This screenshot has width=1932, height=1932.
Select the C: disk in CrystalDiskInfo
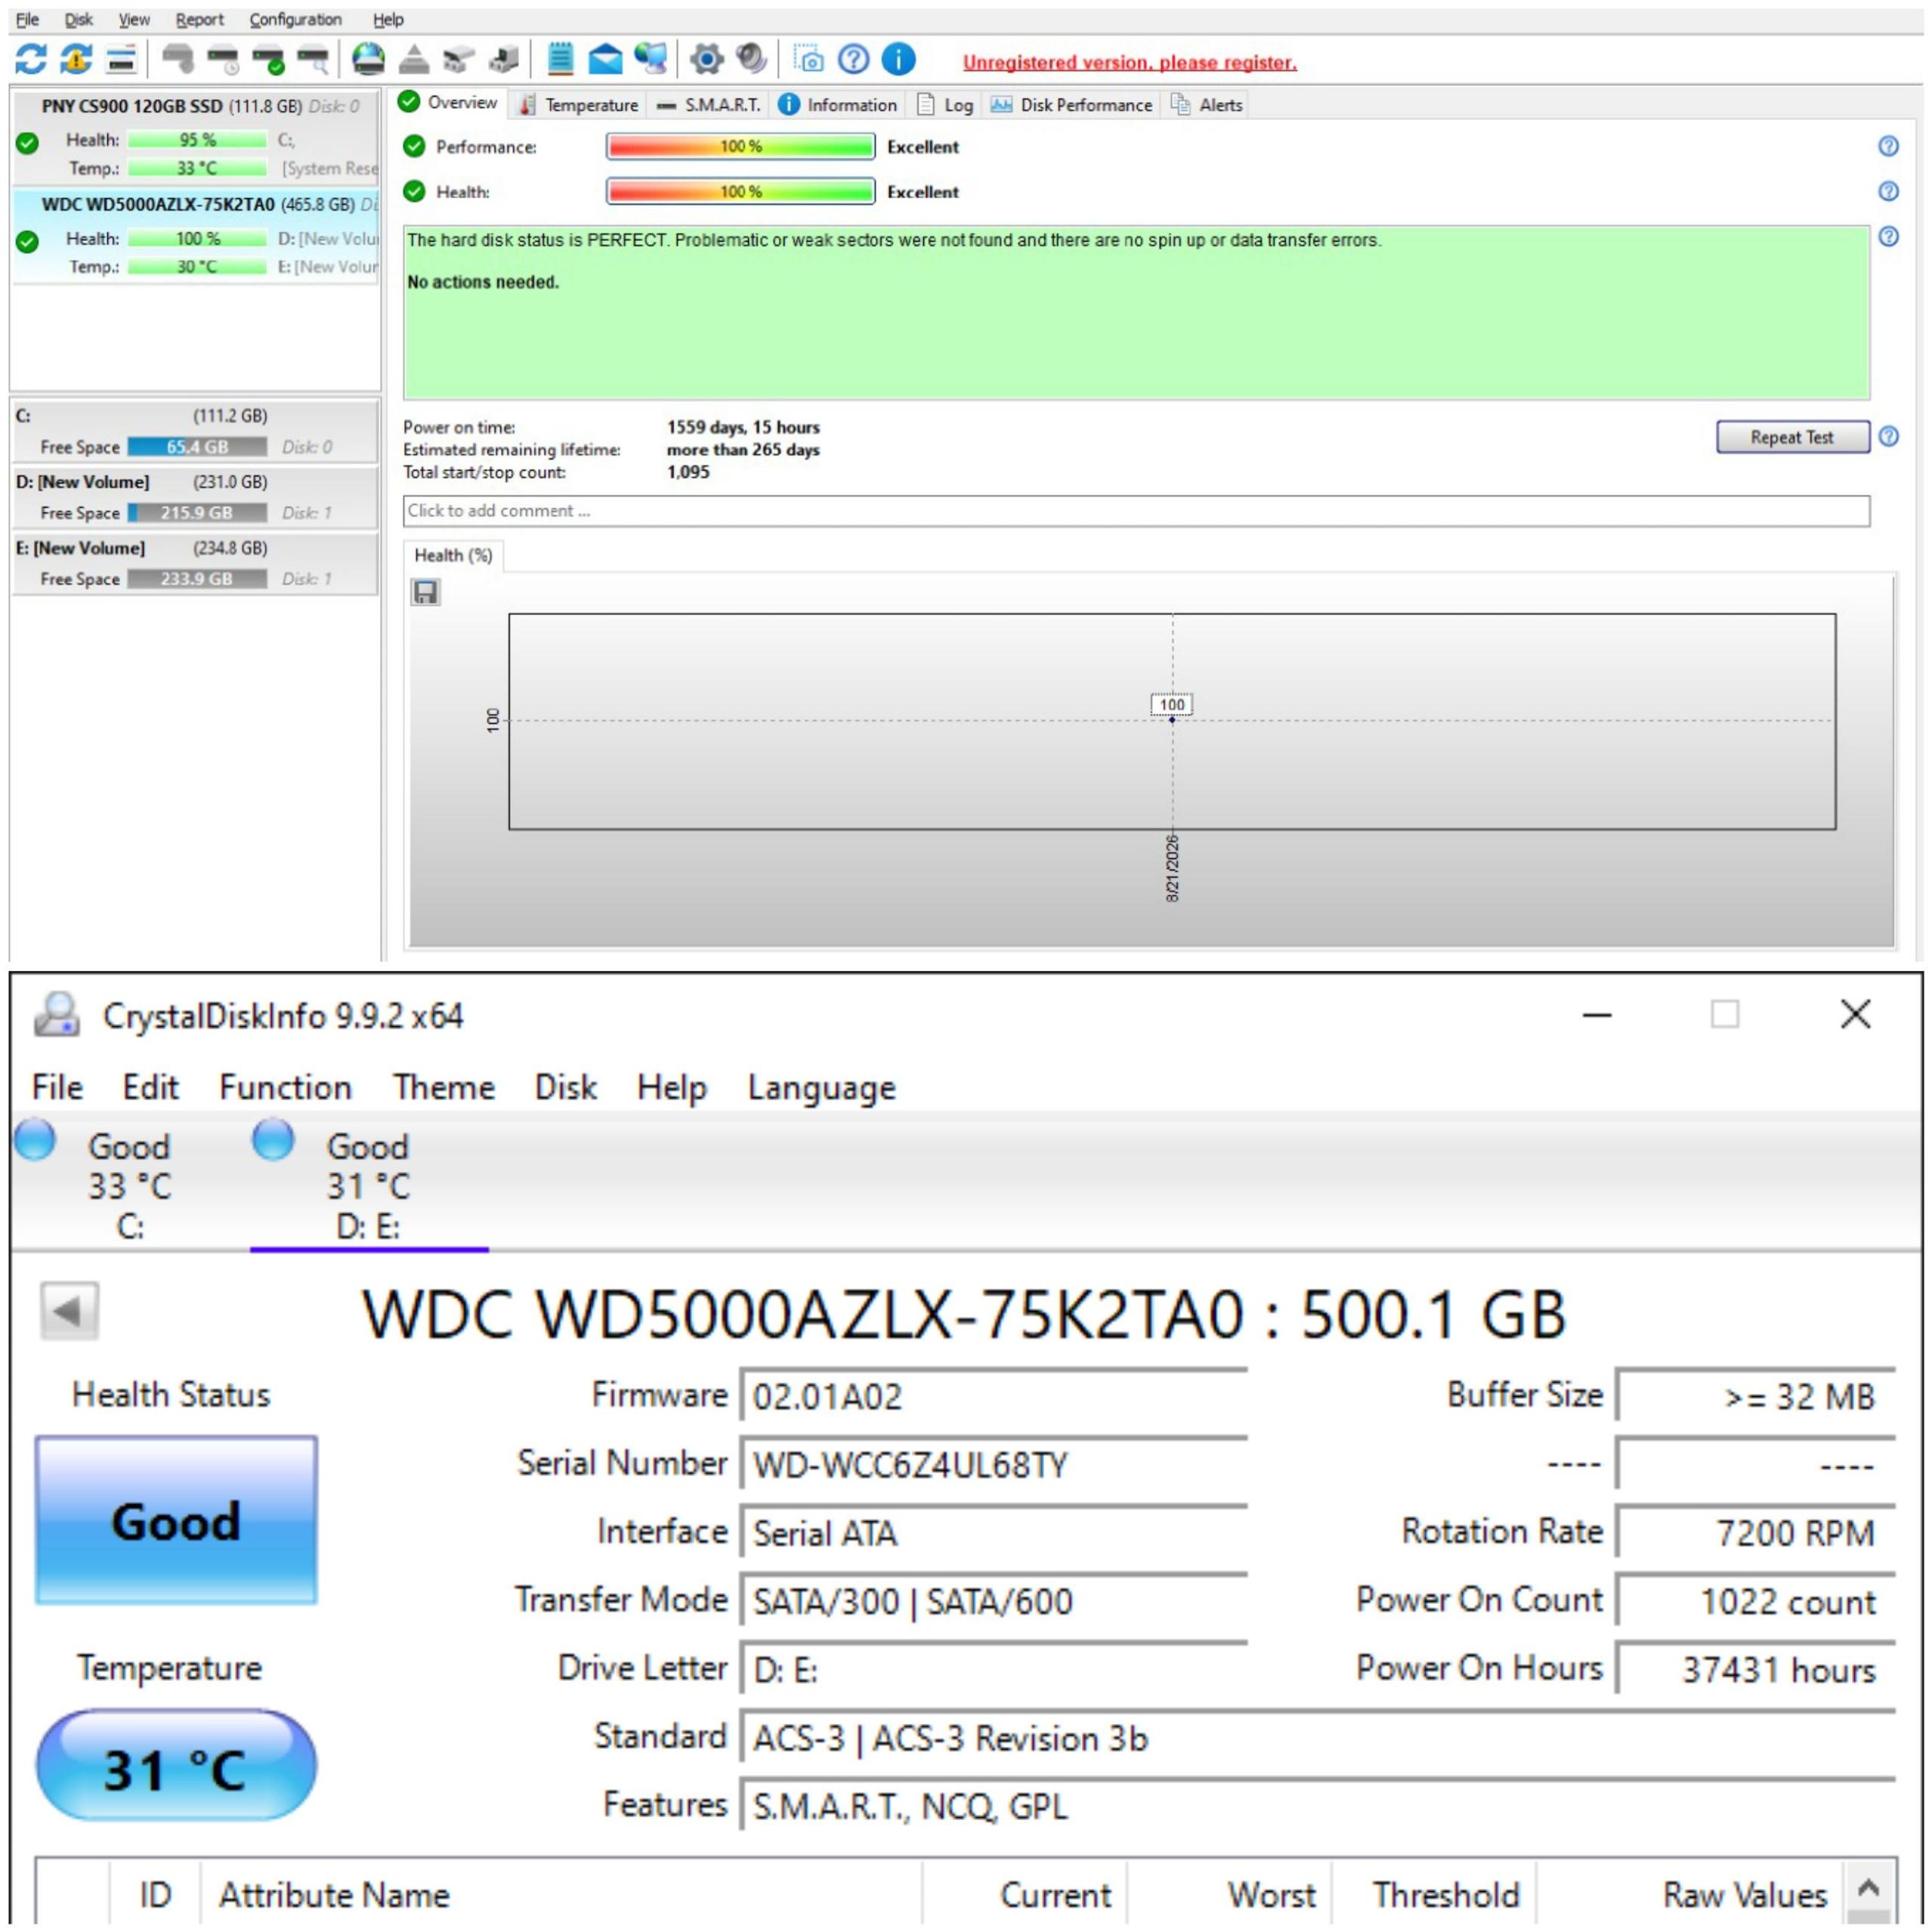click(129, 1185)
